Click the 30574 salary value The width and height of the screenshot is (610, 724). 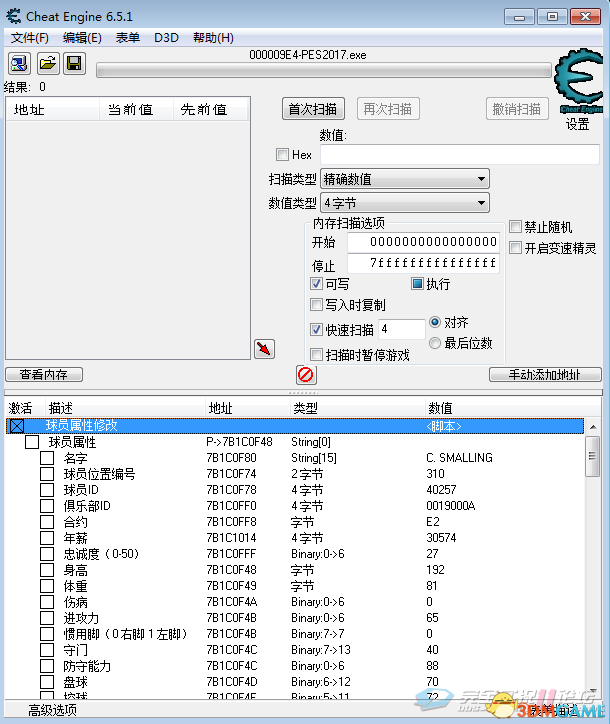coord(441,538)
